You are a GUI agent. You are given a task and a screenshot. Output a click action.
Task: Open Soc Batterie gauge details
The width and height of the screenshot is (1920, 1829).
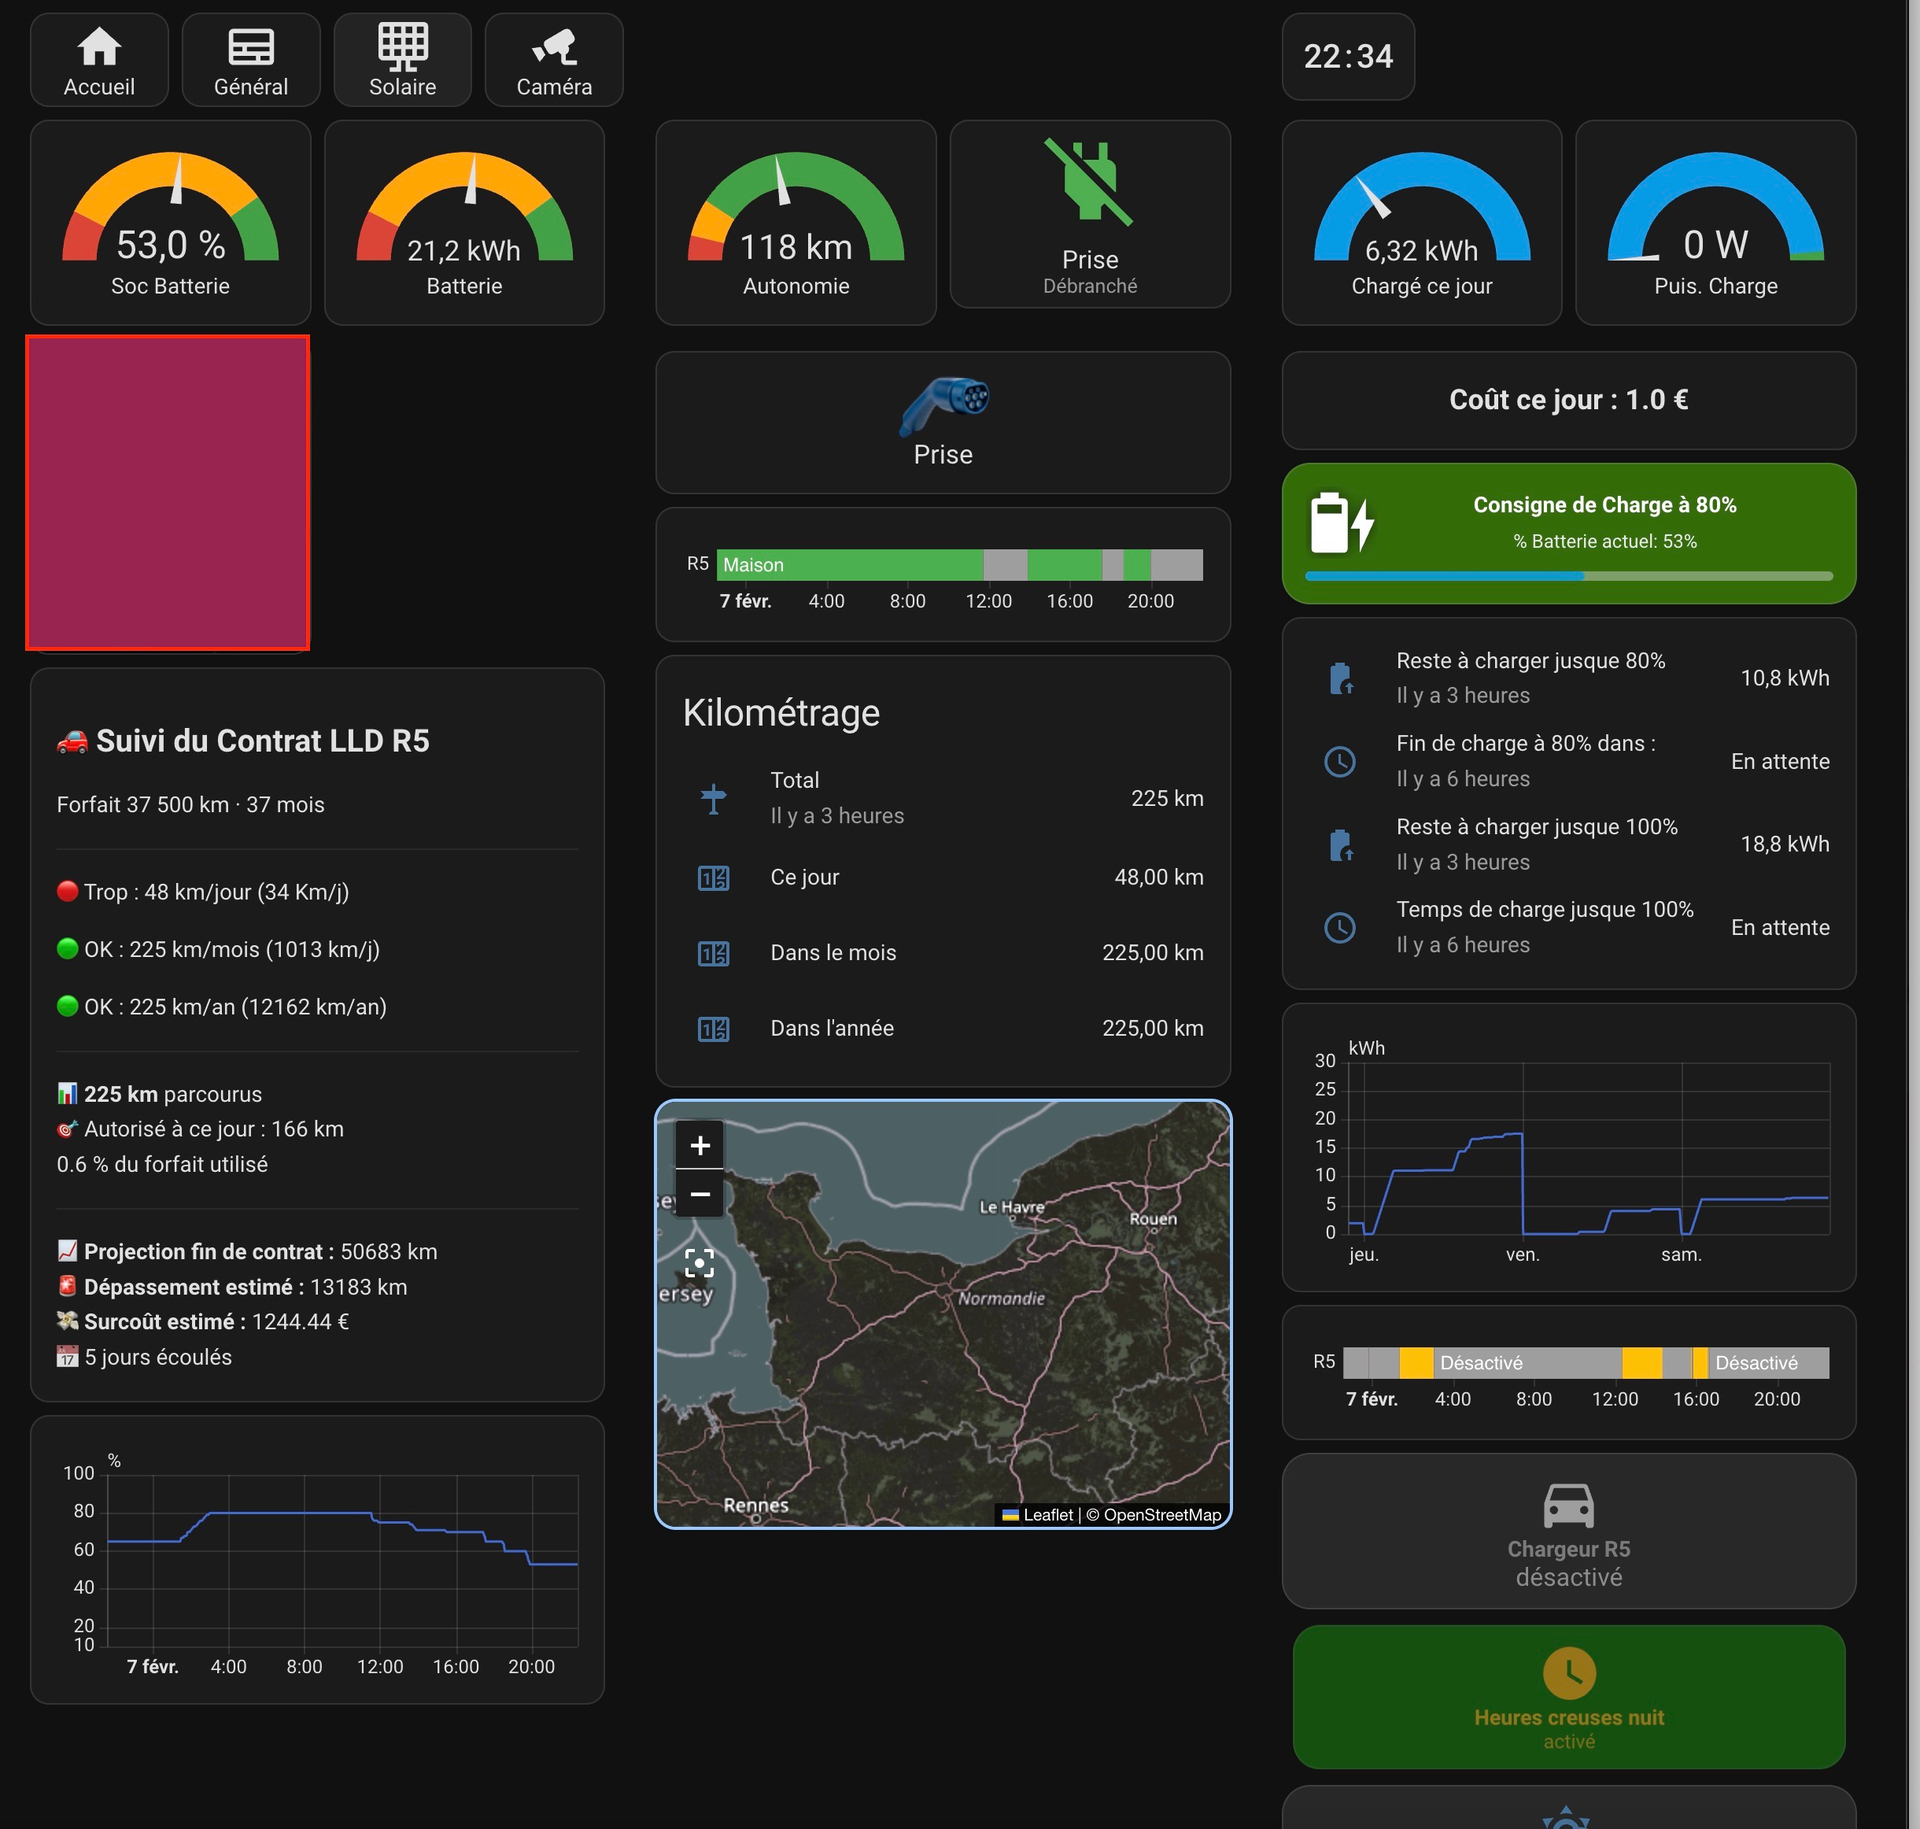(x=170, y=222)
